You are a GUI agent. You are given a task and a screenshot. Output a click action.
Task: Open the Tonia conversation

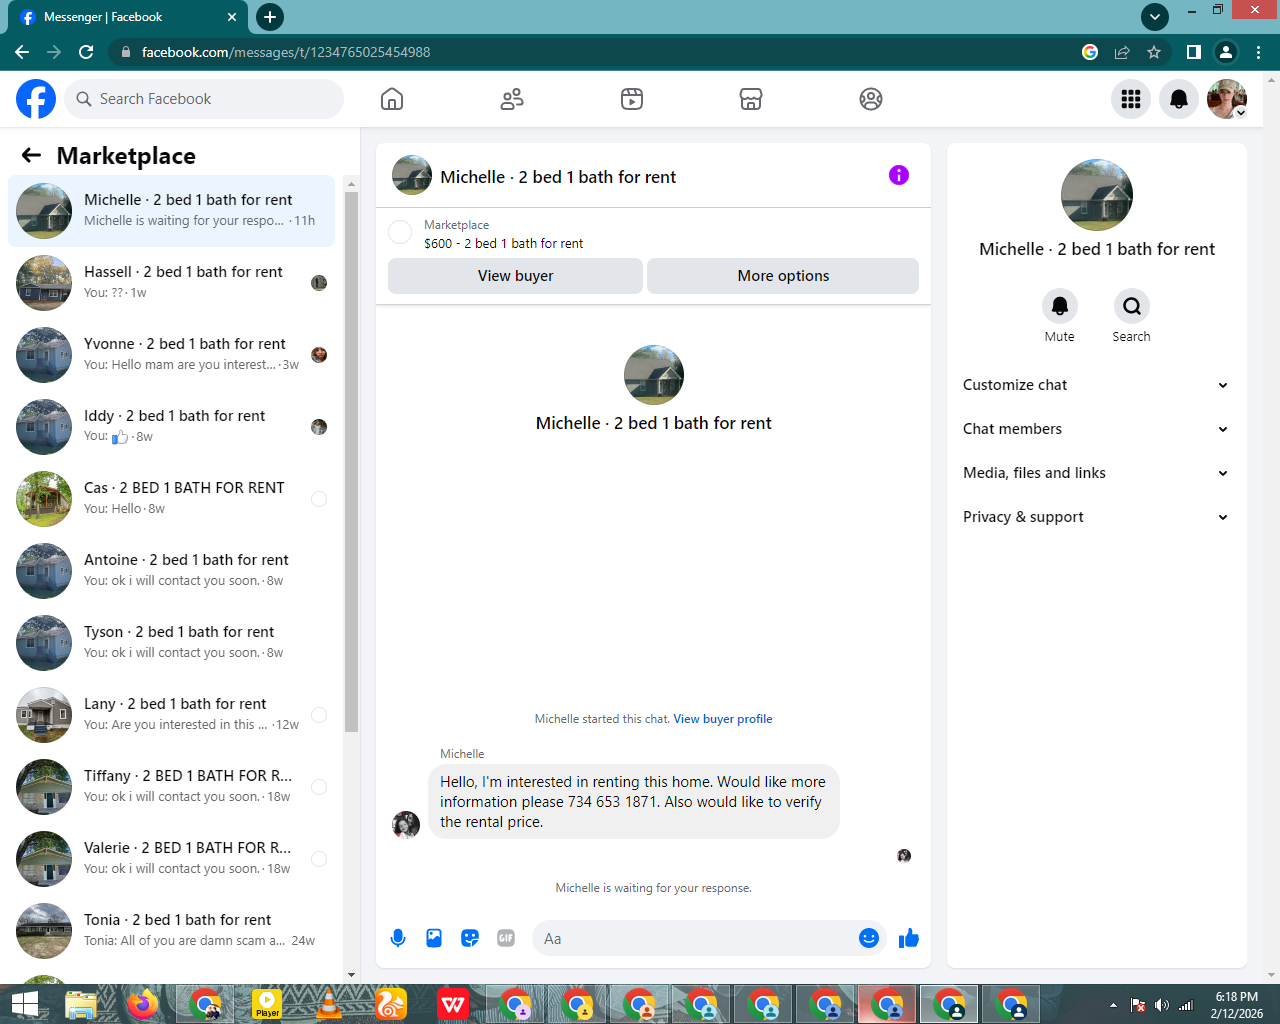tap(171, 930)
